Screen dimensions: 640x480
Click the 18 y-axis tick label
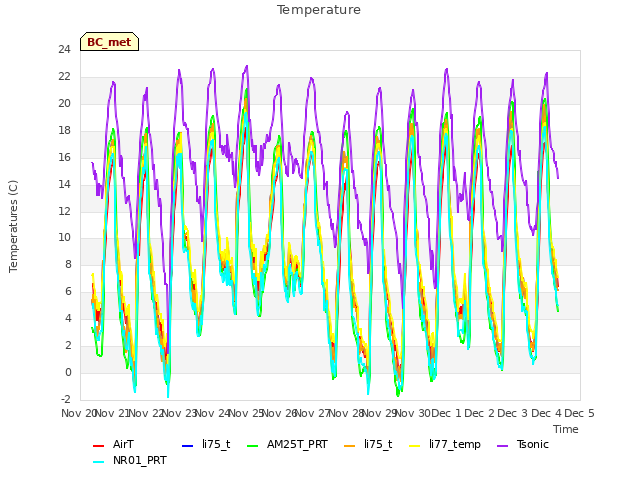click(64, 130)
